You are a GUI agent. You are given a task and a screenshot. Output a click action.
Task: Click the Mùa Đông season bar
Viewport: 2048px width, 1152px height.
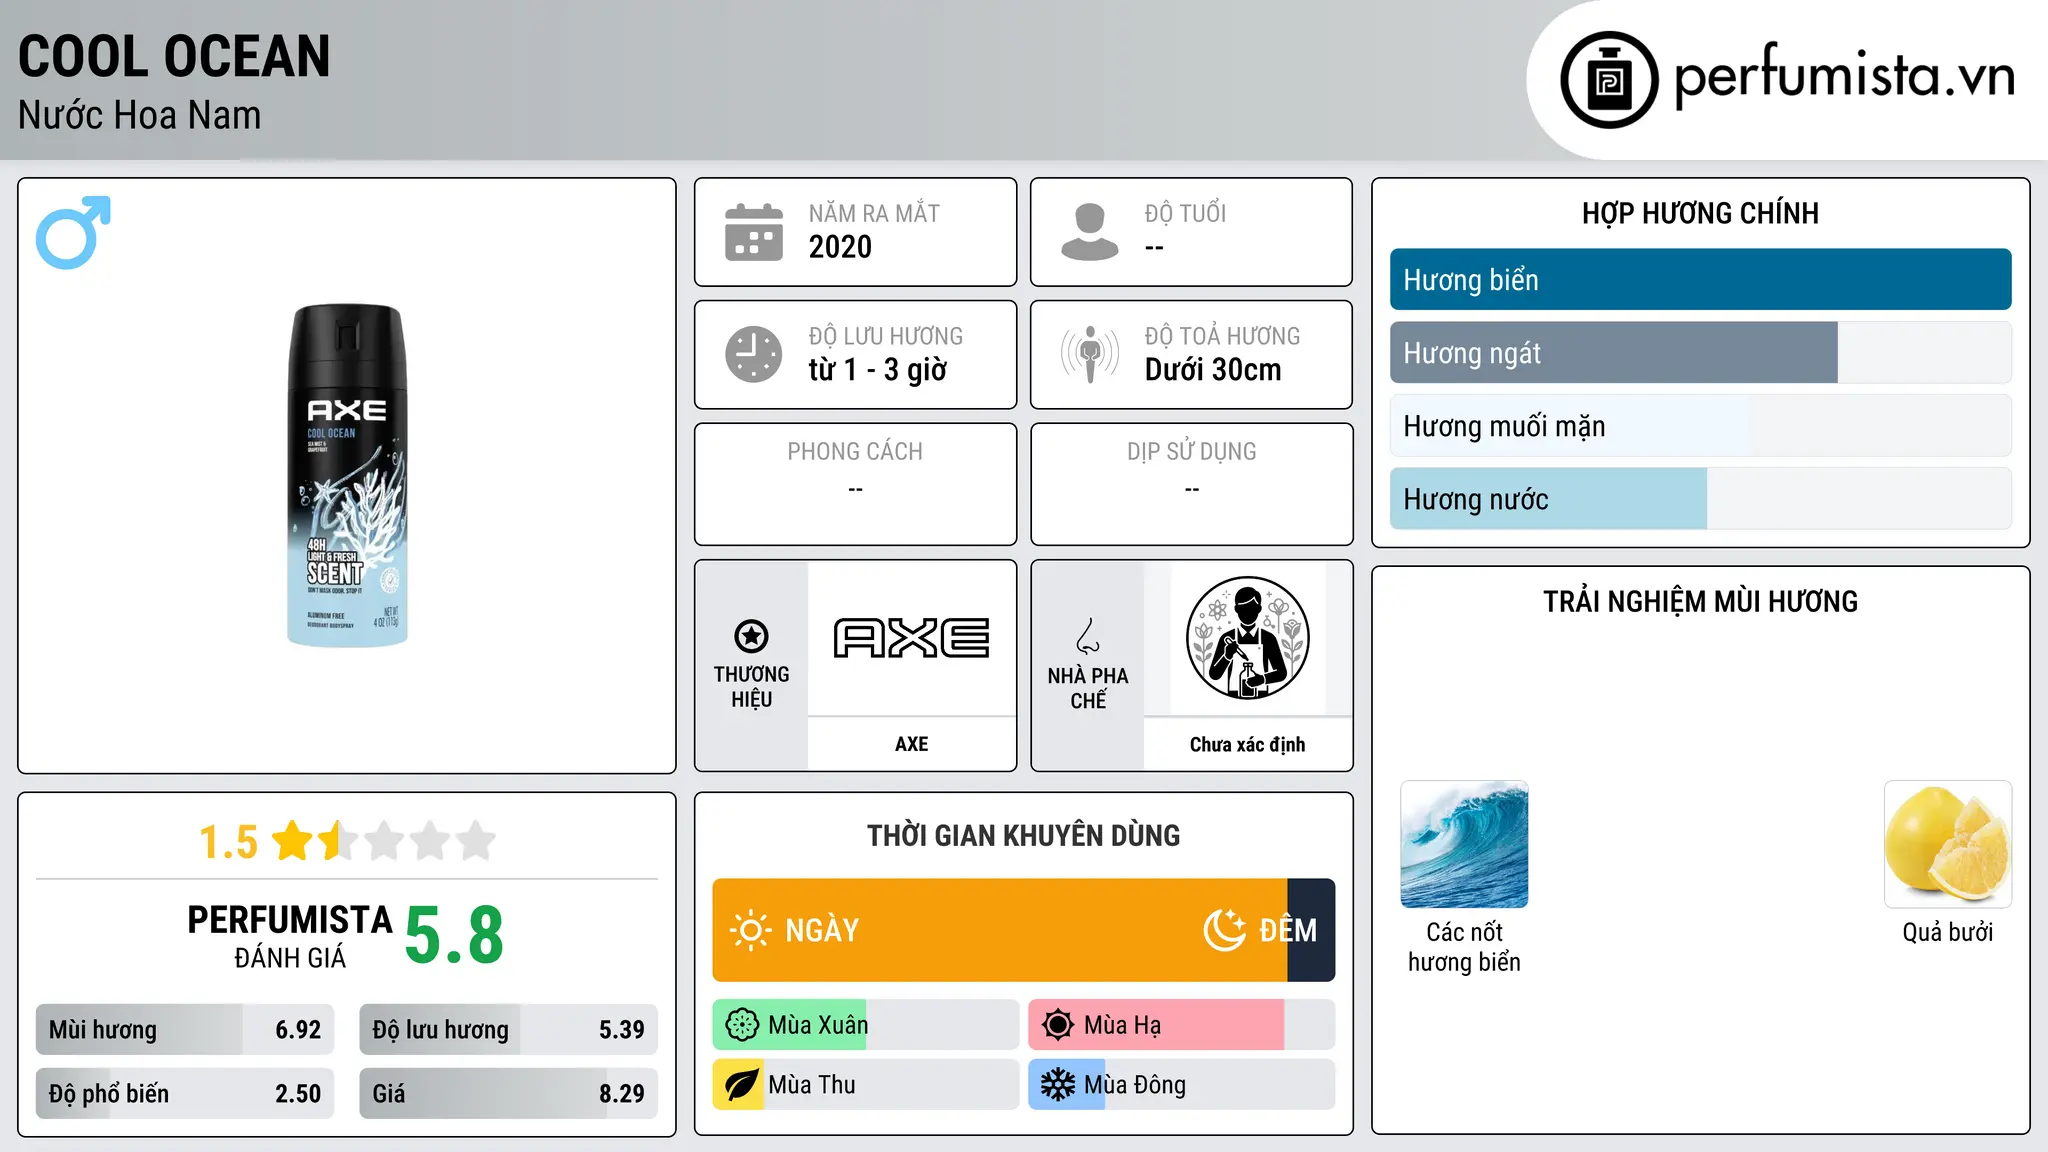[x=1182, y=1085]
